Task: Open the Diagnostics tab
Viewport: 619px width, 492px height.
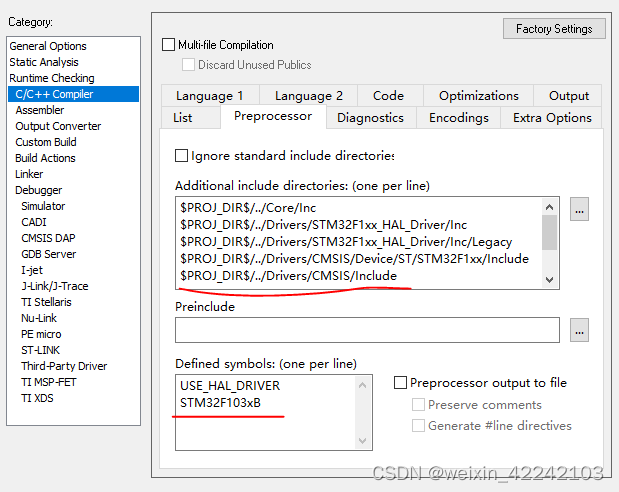Action: pos(370,118)
